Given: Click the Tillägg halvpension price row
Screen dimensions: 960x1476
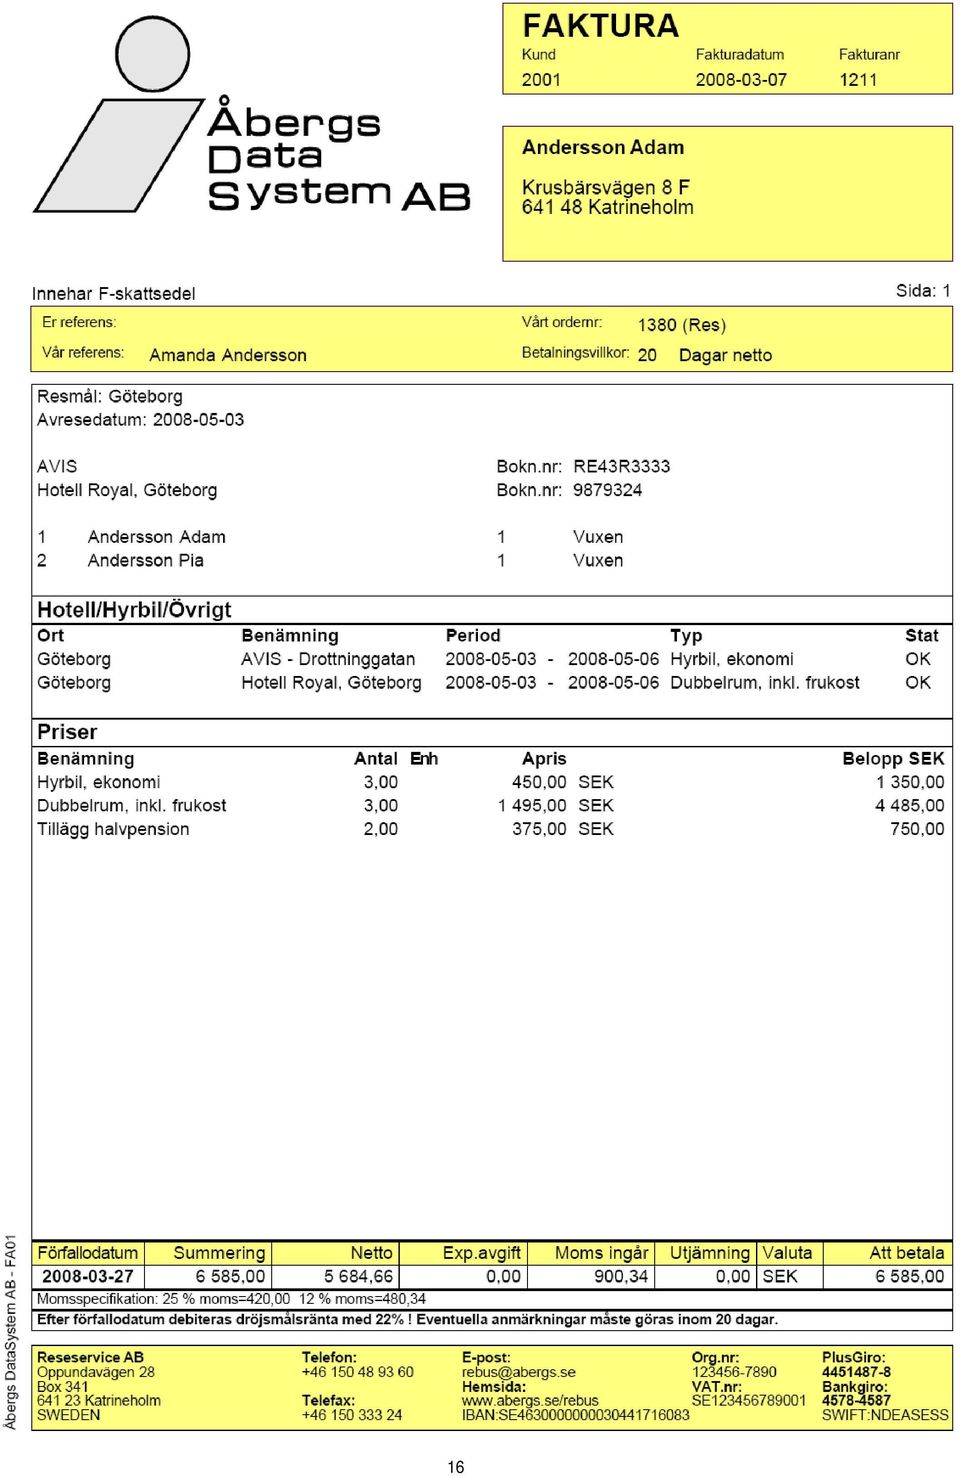Looking at the screenshot, I should (x=490, y=829).
